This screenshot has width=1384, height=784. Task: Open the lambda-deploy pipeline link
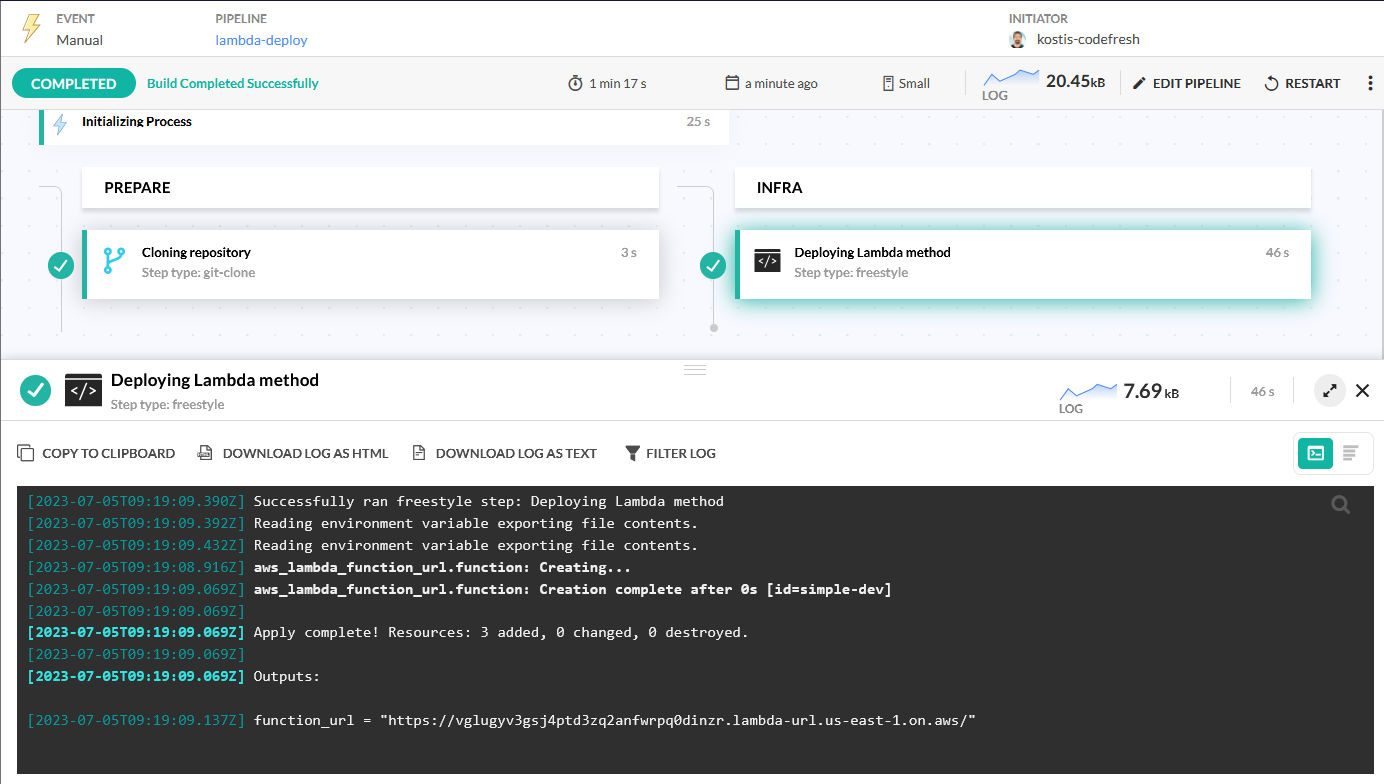(x=261, y=40)
